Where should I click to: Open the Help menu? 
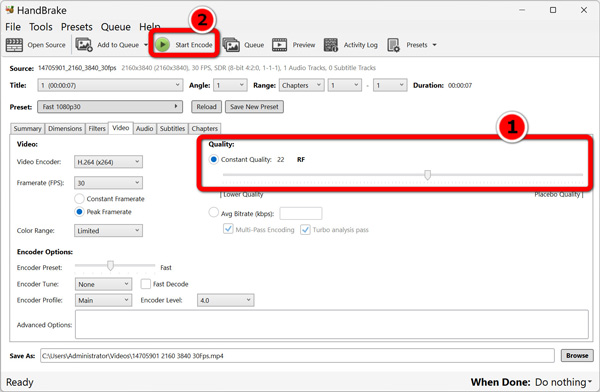pyautogui.click(x=150, y=27)
